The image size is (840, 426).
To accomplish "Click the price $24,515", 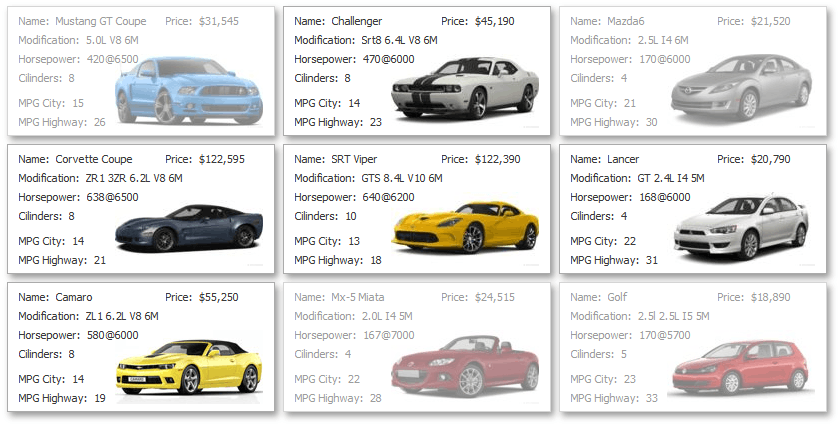I will (494, 297).
